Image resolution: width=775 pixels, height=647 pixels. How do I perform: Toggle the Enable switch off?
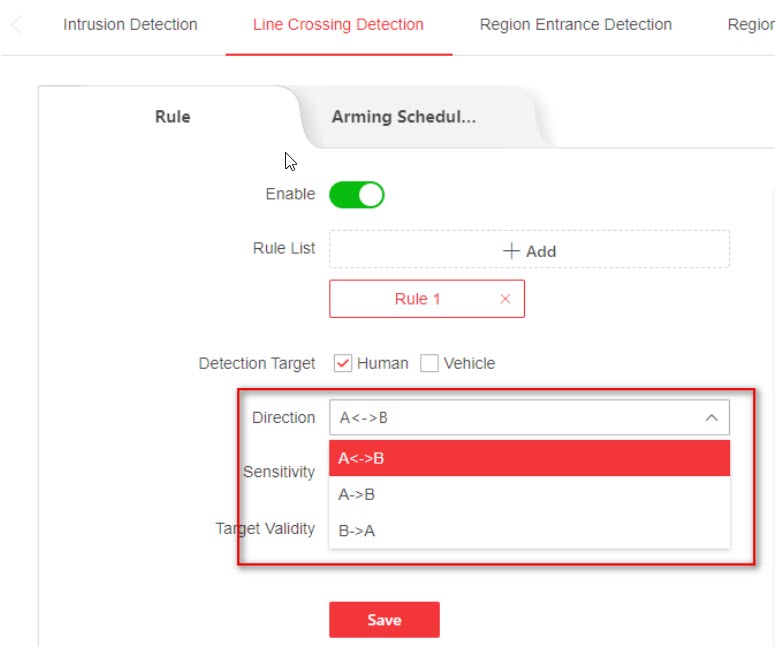click(x=357, y=195)
